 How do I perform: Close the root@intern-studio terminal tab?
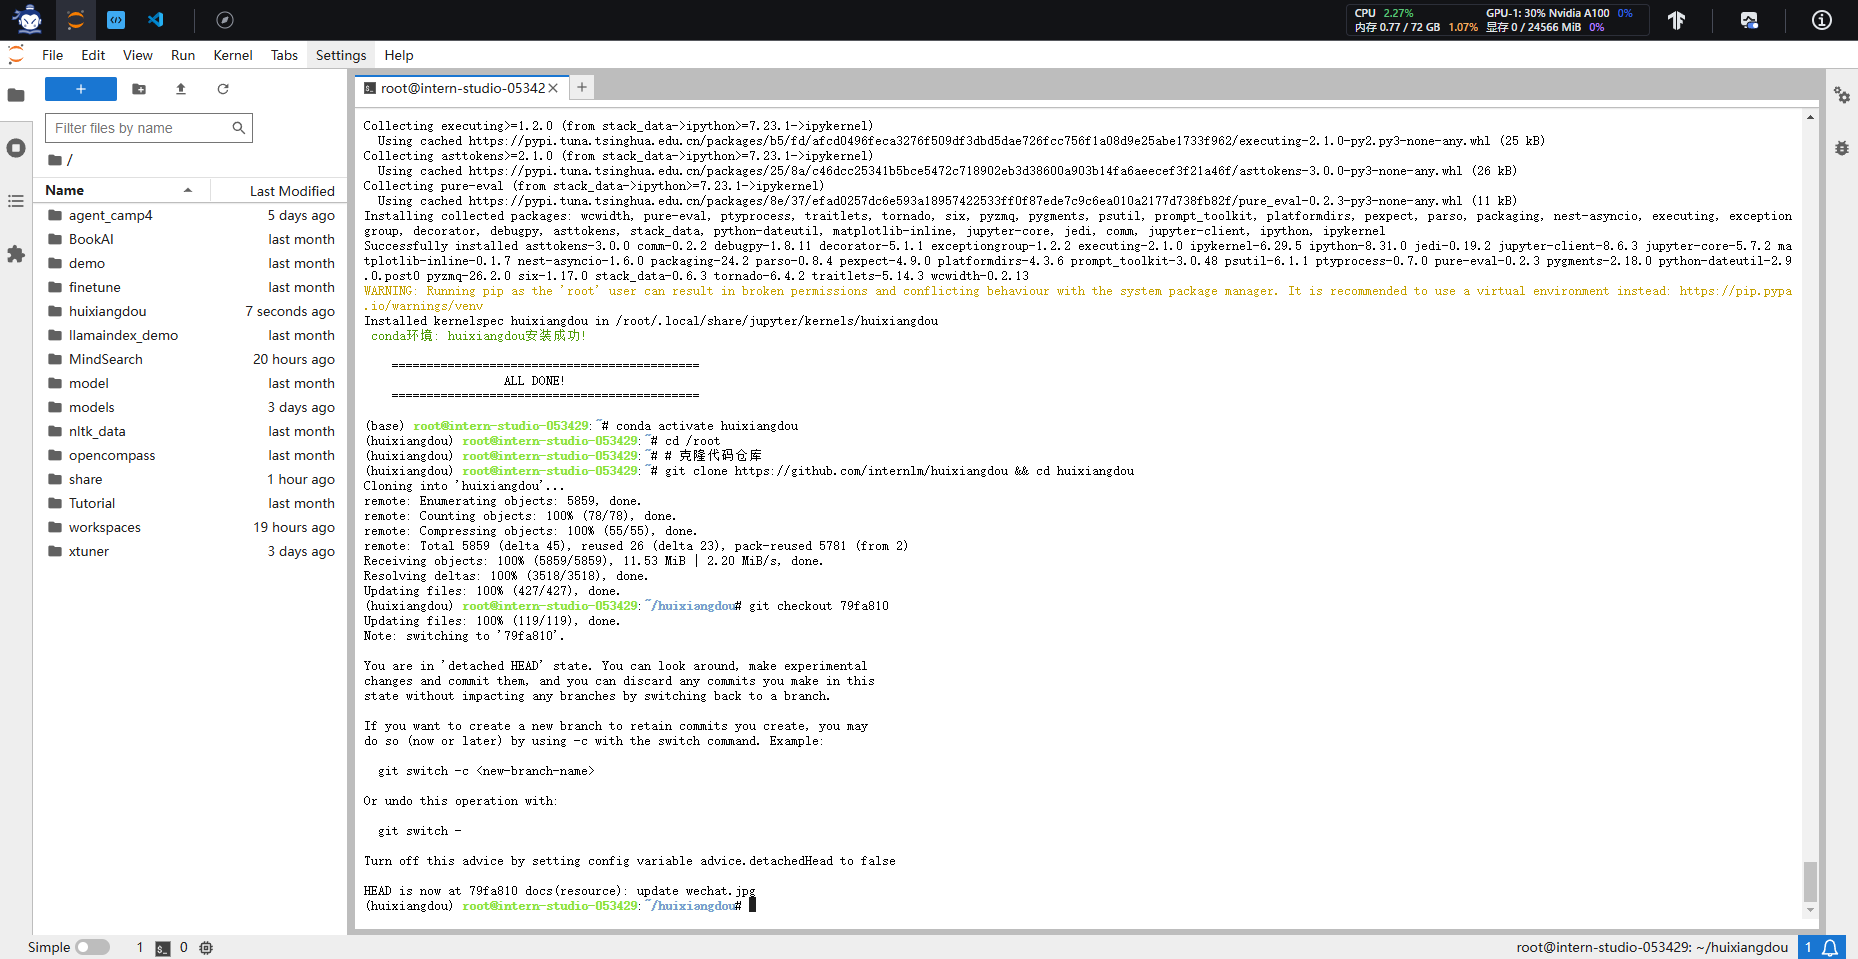[x=553, y=88]
